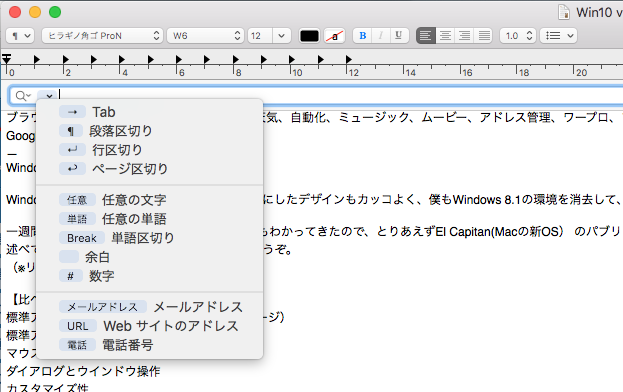Insert the 段落区切り pattern
Viewport: 623px width, 392px height.
tap(149, 131)
